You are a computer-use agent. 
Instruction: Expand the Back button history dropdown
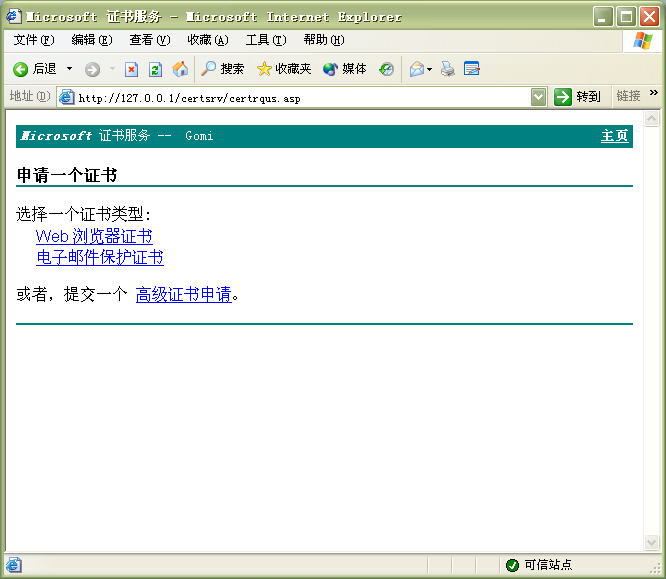pyautogui.click(x=69, y=68)
